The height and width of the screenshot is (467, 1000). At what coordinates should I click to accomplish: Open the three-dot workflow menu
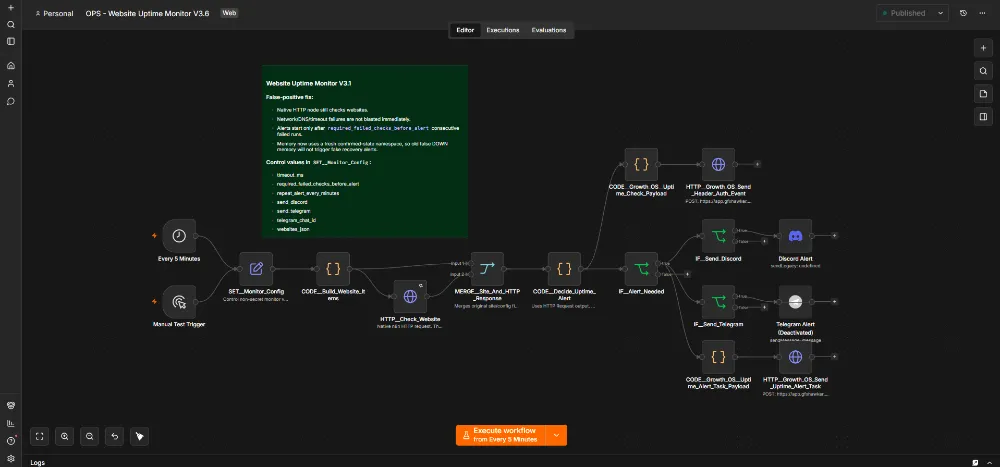[982, 13]
